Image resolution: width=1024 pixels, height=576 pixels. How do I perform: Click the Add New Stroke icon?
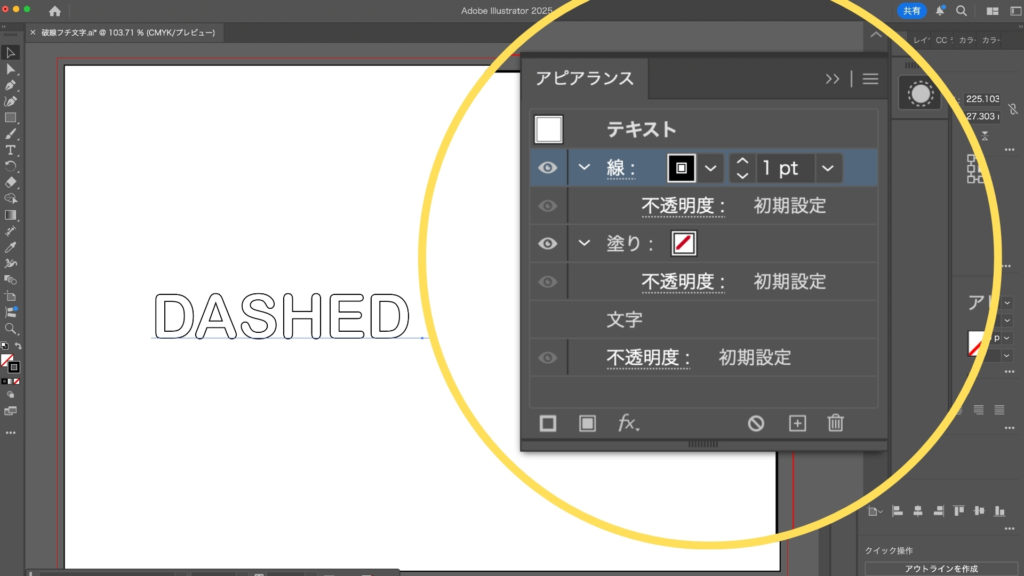548,423
